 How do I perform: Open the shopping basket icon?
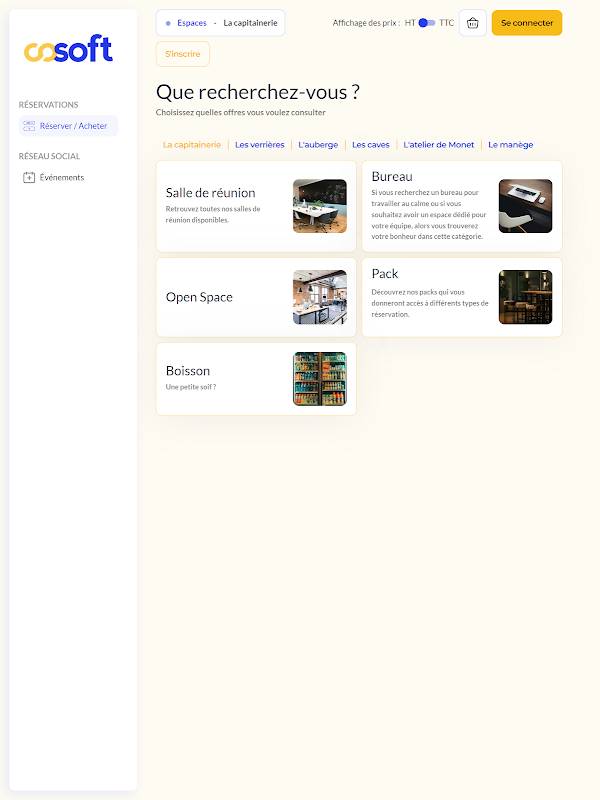472,23
